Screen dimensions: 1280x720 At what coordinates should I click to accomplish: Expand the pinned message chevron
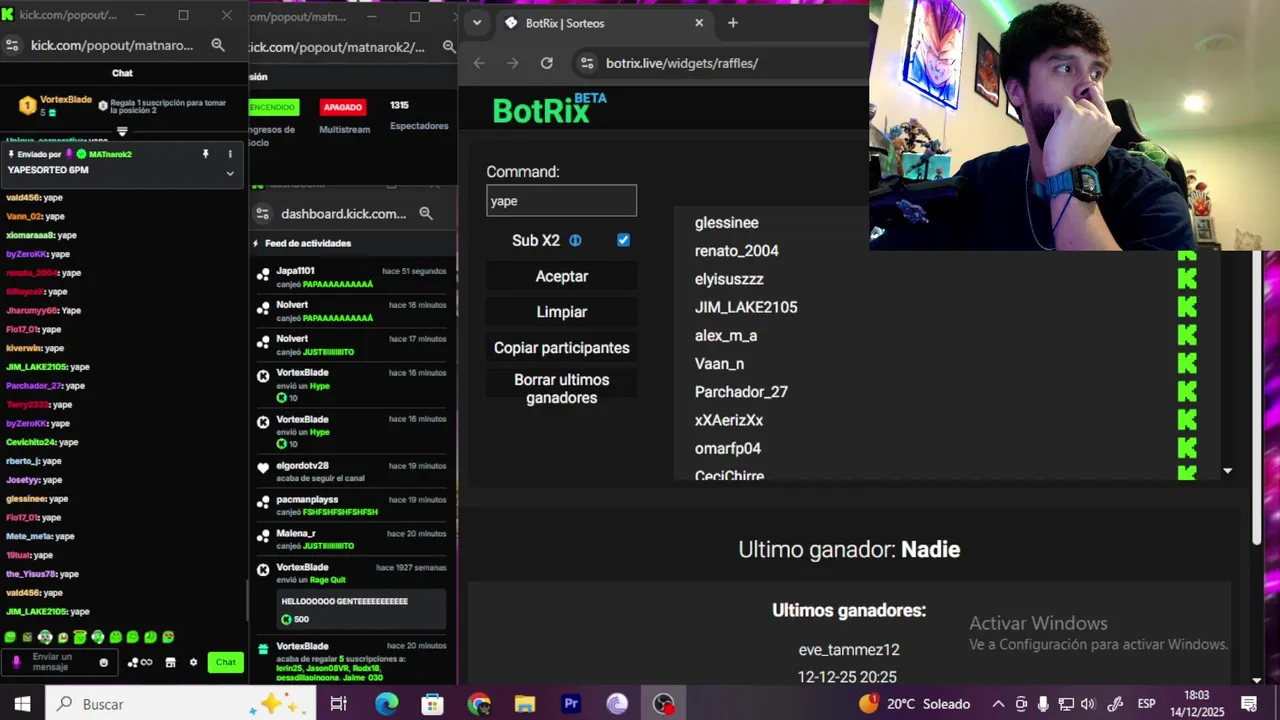coord(230,173)
